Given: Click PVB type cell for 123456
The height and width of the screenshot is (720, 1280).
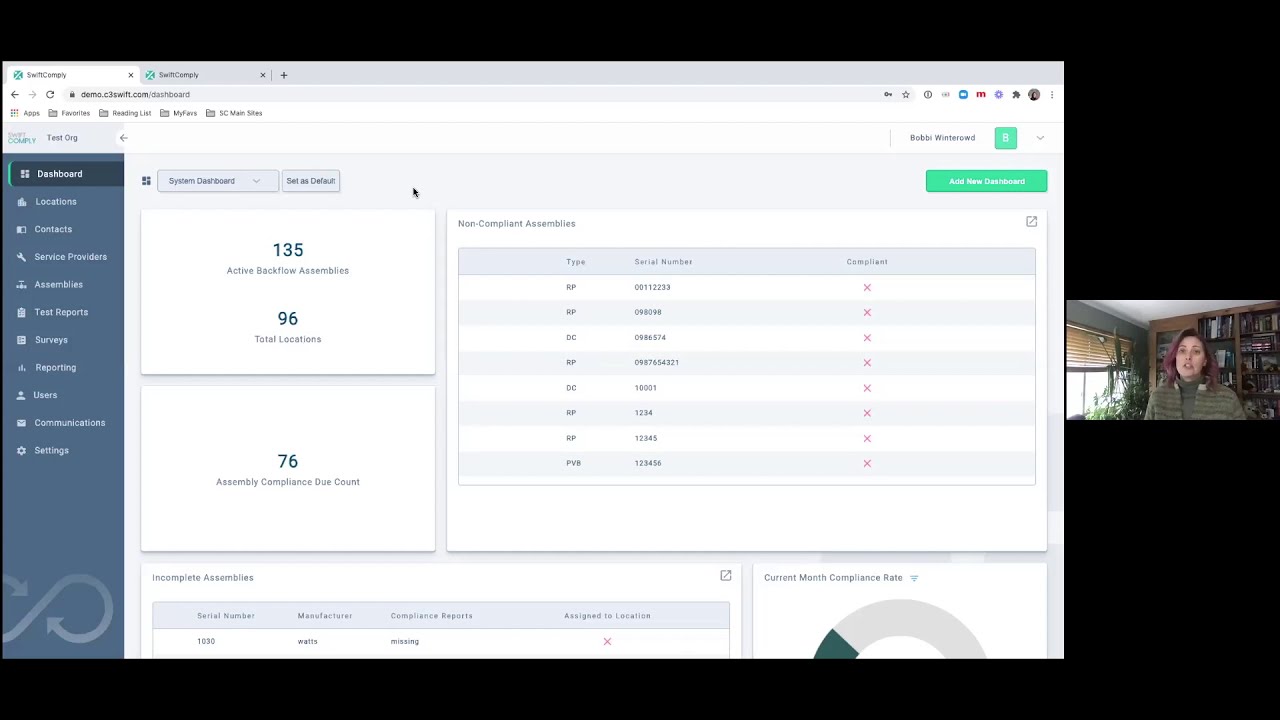Looking at the screenshot, I should [573, 463].
